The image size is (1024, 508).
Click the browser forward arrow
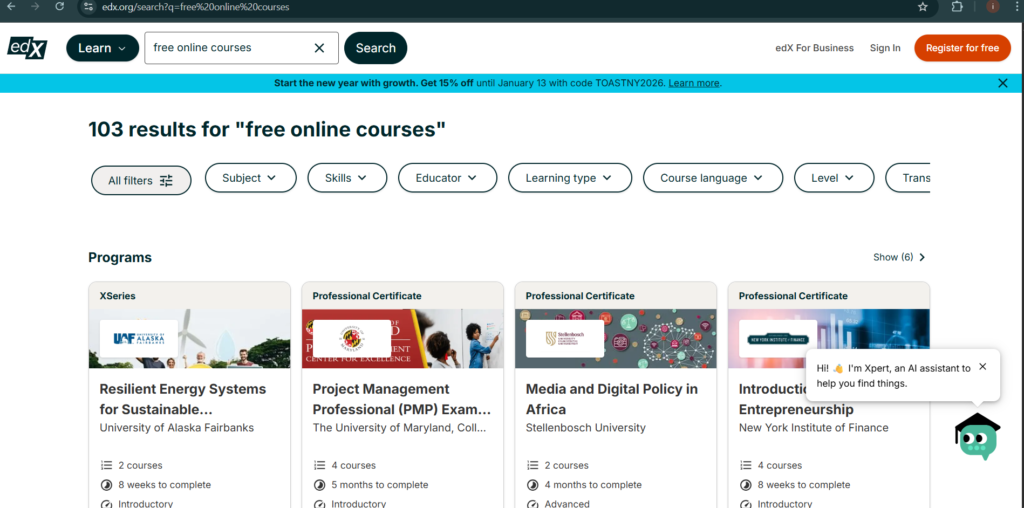(x=35, y=7)
